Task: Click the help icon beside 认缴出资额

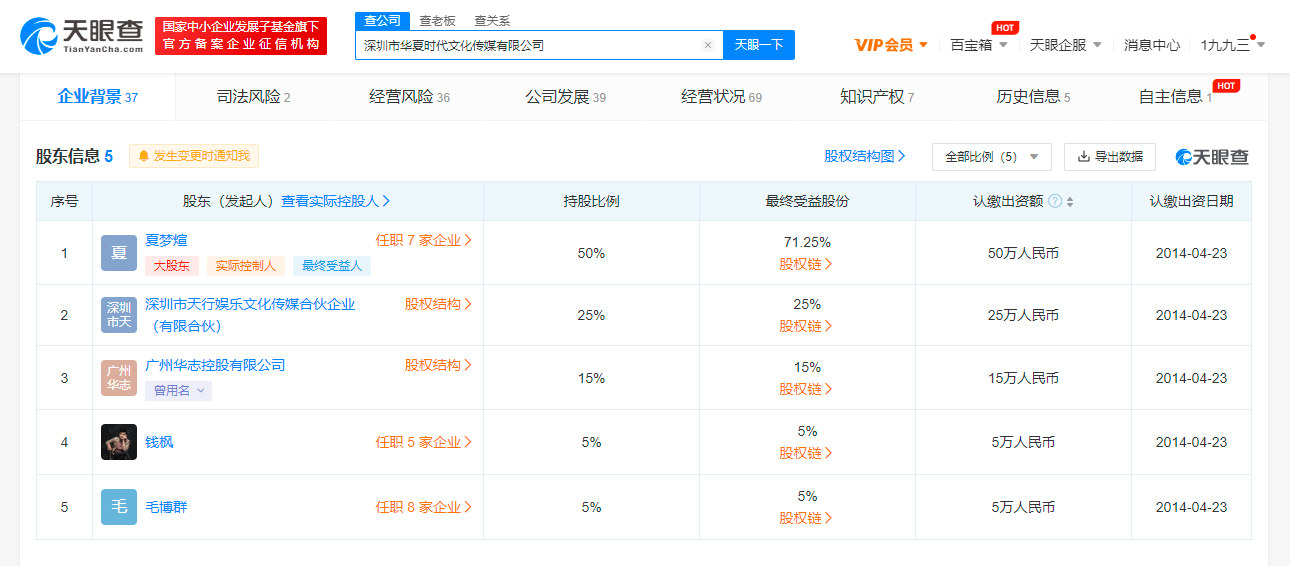Action: point(1055,201)
